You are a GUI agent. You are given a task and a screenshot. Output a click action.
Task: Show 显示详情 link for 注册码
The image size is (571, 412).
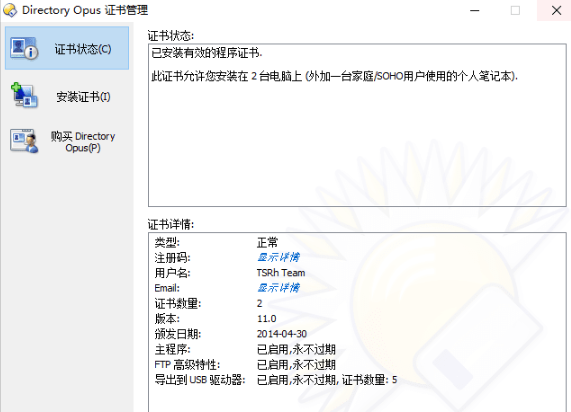[x=278, y=258]
